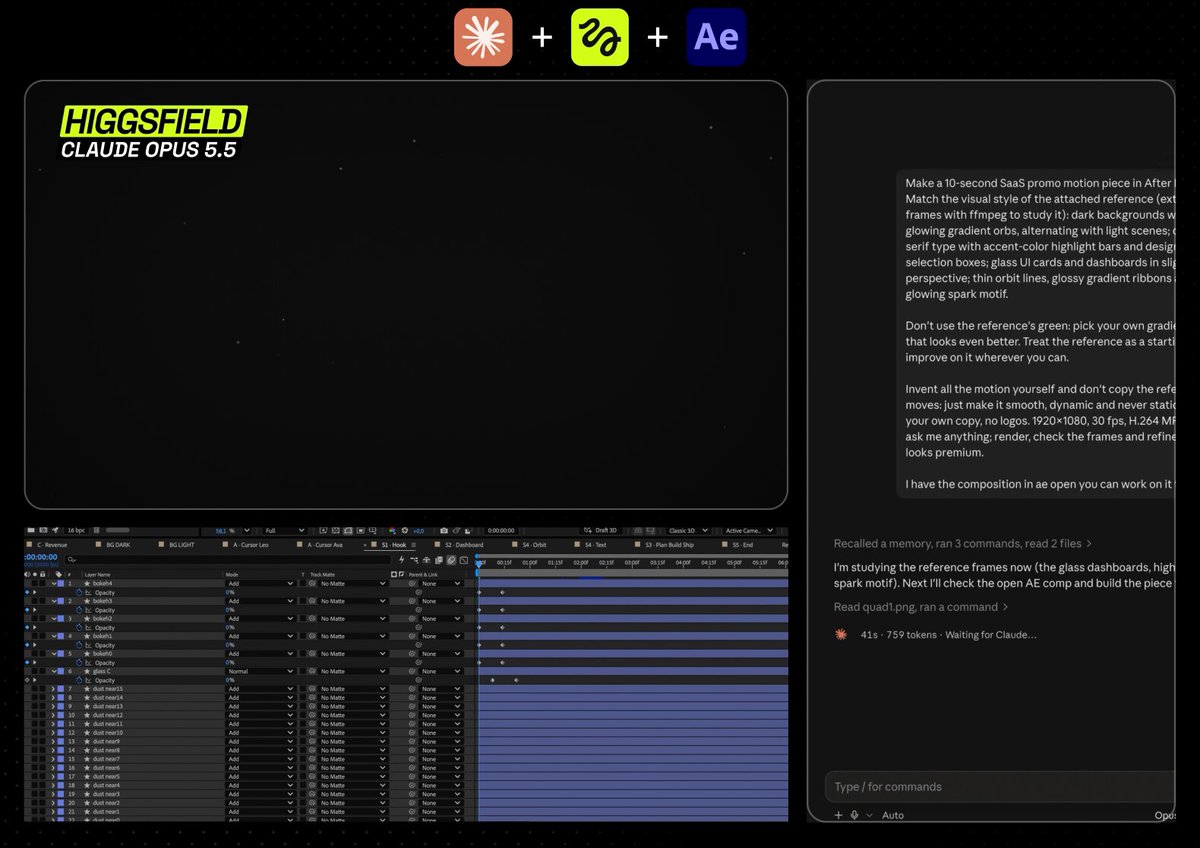Click the motion blur enable icon in timeline
The image size is (1200, 848).
(x=451, y=560)
